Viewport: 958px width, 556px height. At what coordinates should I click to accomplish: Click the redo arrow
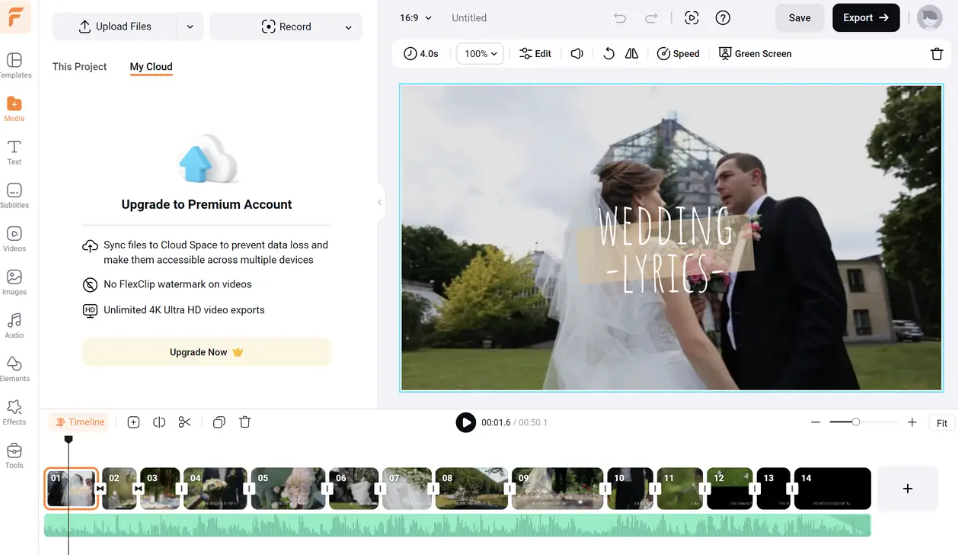point(651,18)
